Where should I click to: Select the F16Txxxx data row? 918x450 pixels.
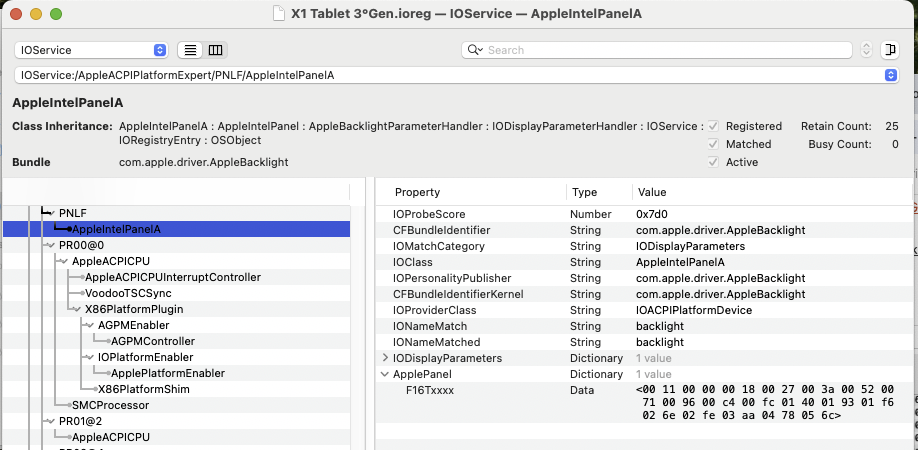(x=644, y=403)
